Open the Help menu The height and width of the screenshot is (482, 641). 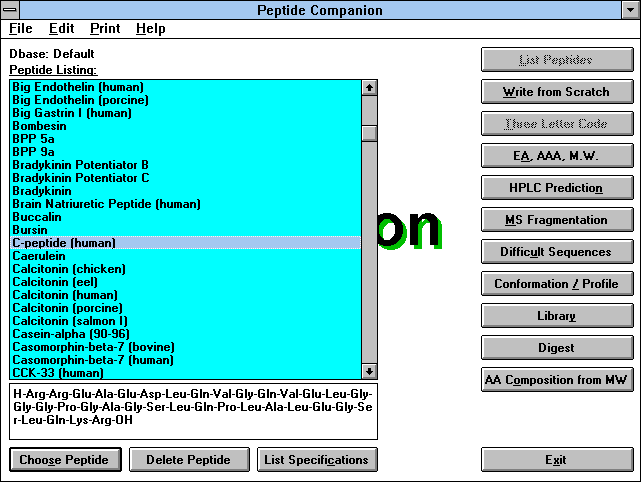click(151, 29)
